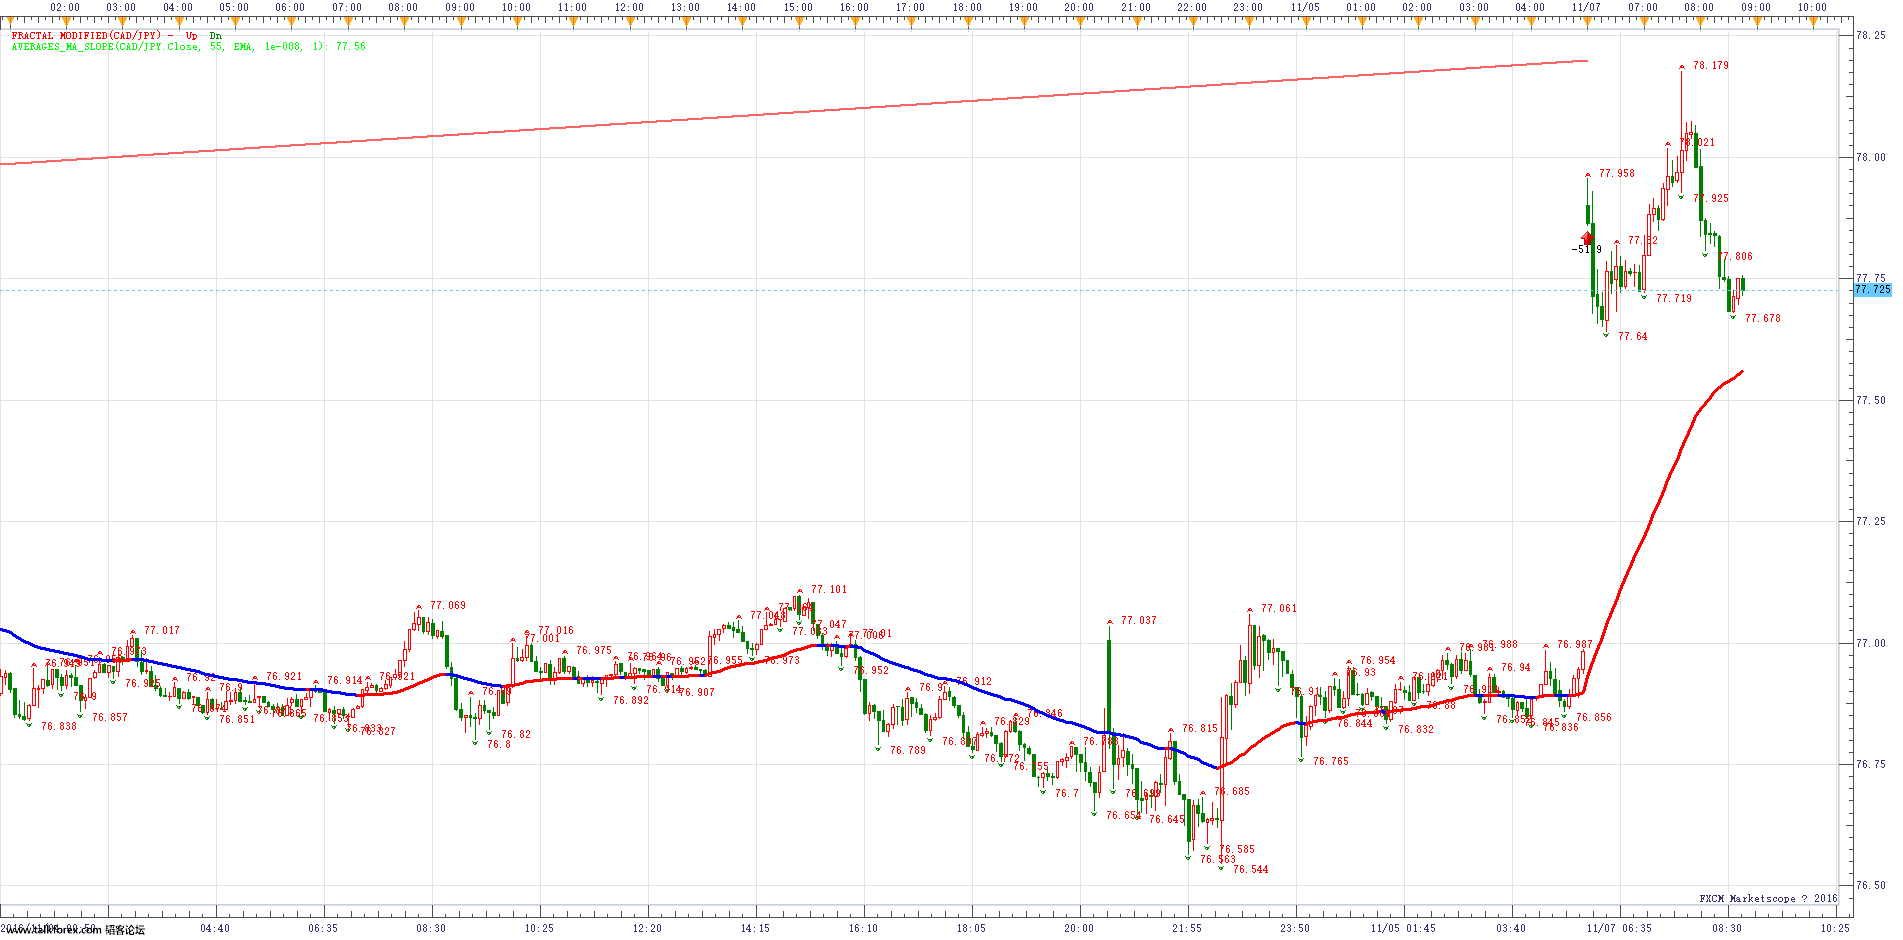Image resolution: width=1903 pixels, height=940 pixels.
Task: Click the 21:55 time axis label
Action: click(x=1187, y=928)
